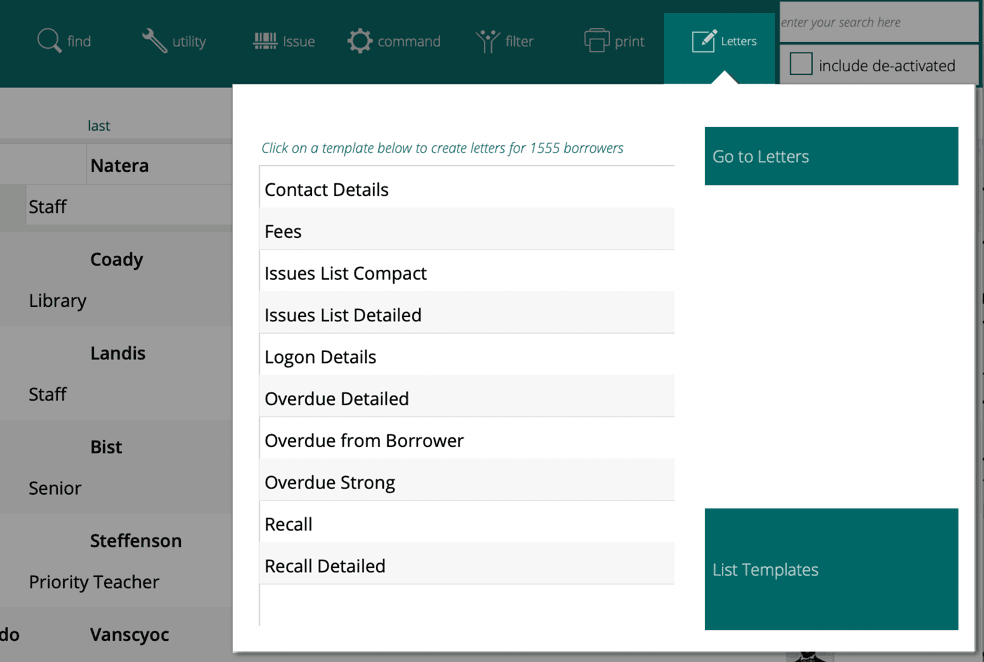Select the Issue barcode icon
This screenshot has height=662, width=984.
coord(265,41)
